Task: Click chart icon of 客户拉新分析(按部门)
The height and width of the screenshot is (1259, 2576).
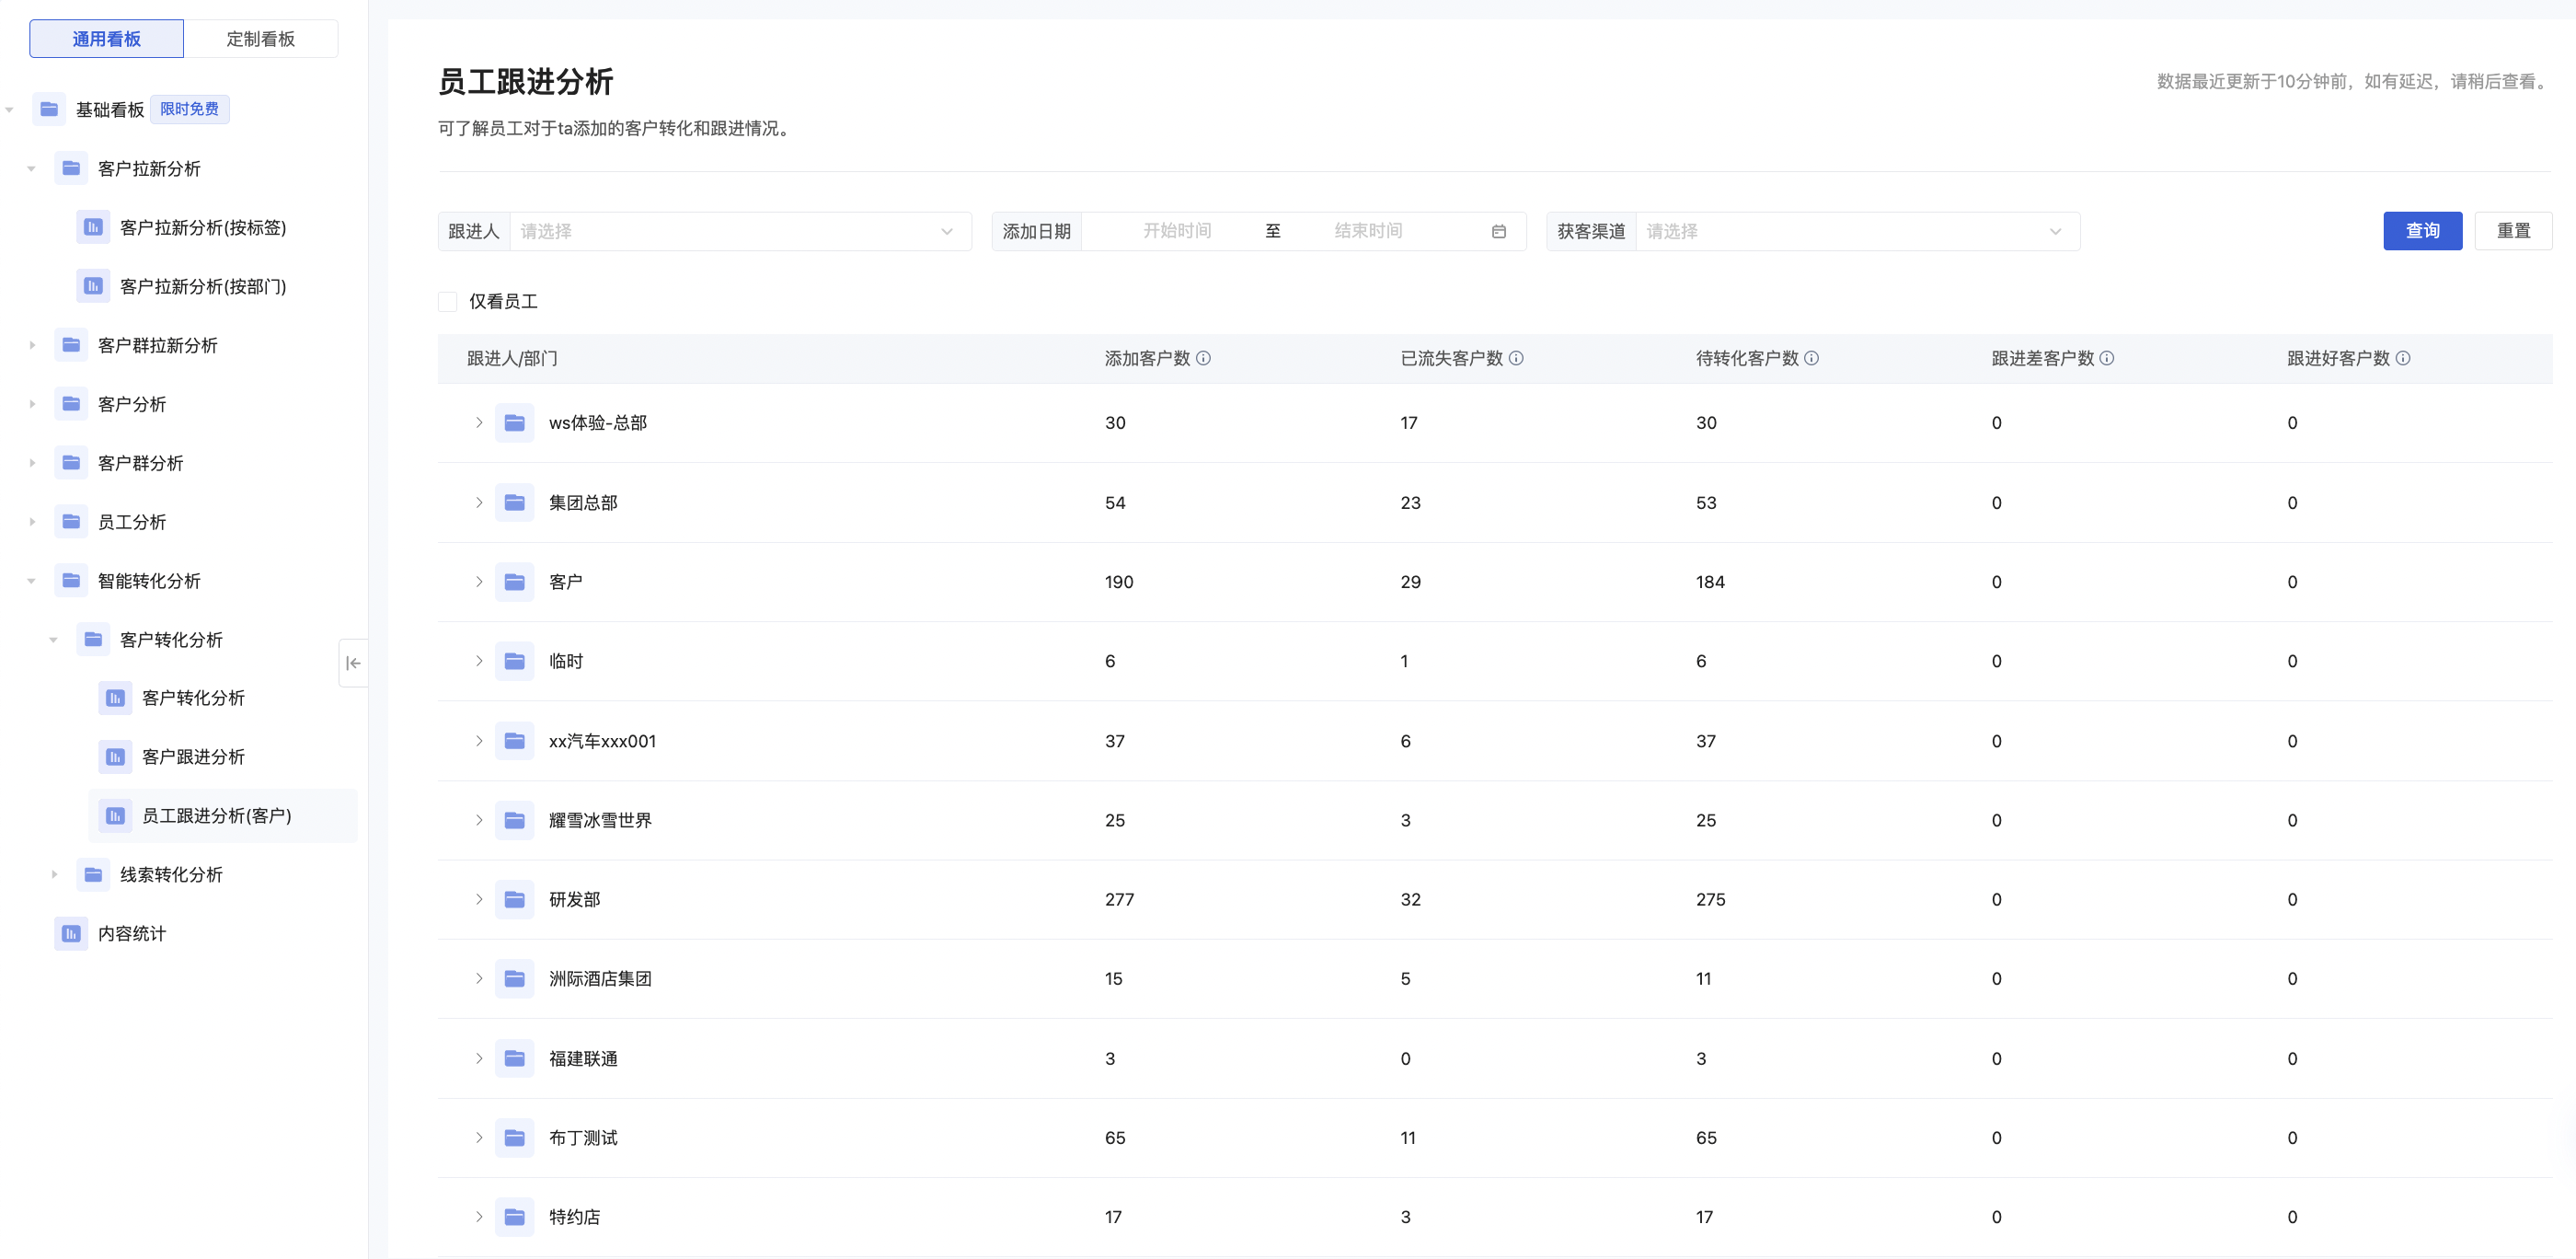Action: (x=93, y=286)
